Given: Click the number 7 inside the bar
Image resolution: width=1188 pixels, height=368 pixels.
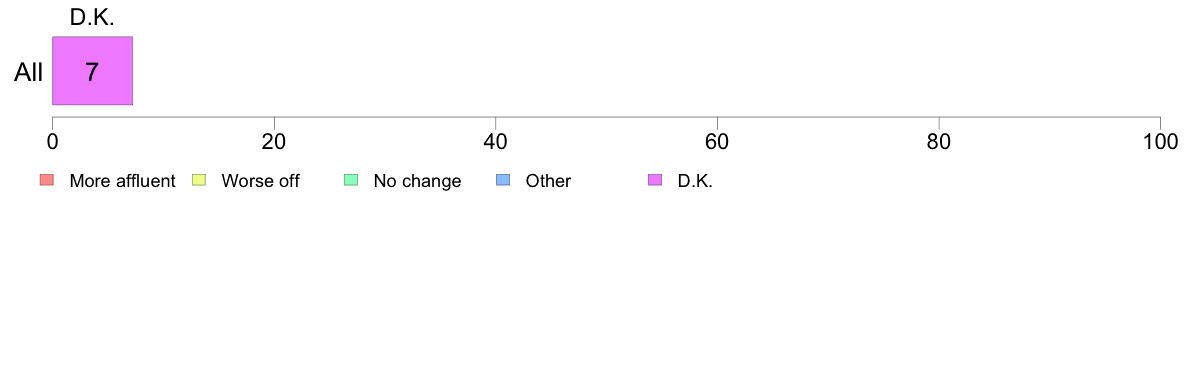Looking at the screenshot, I should 92,72.
